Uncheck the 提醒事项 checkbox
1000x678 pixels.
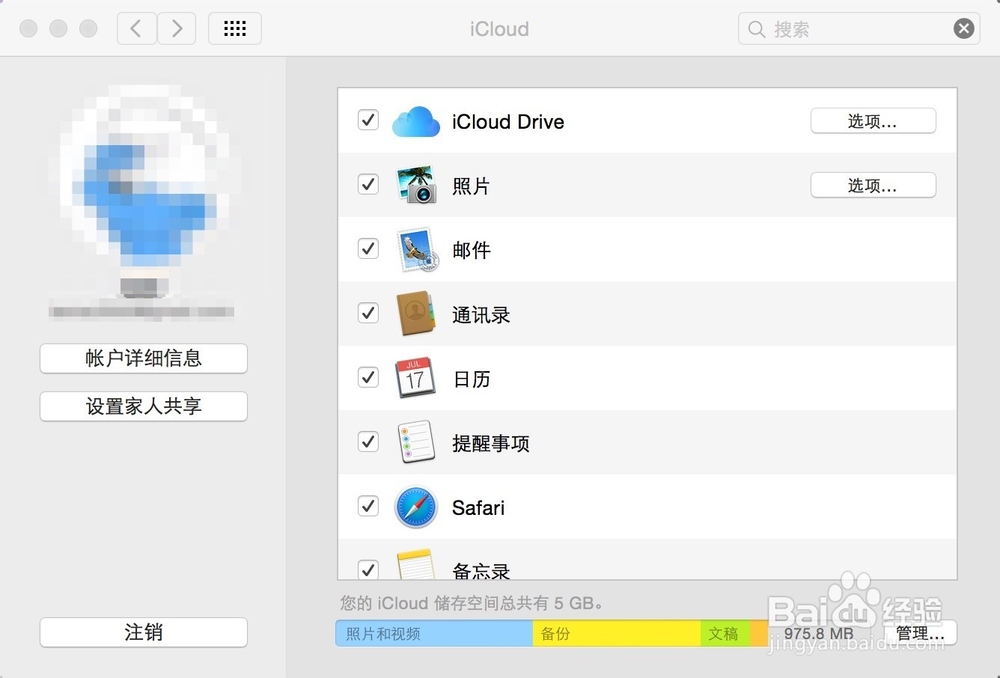pyautogui.click(x=368, y=441)
